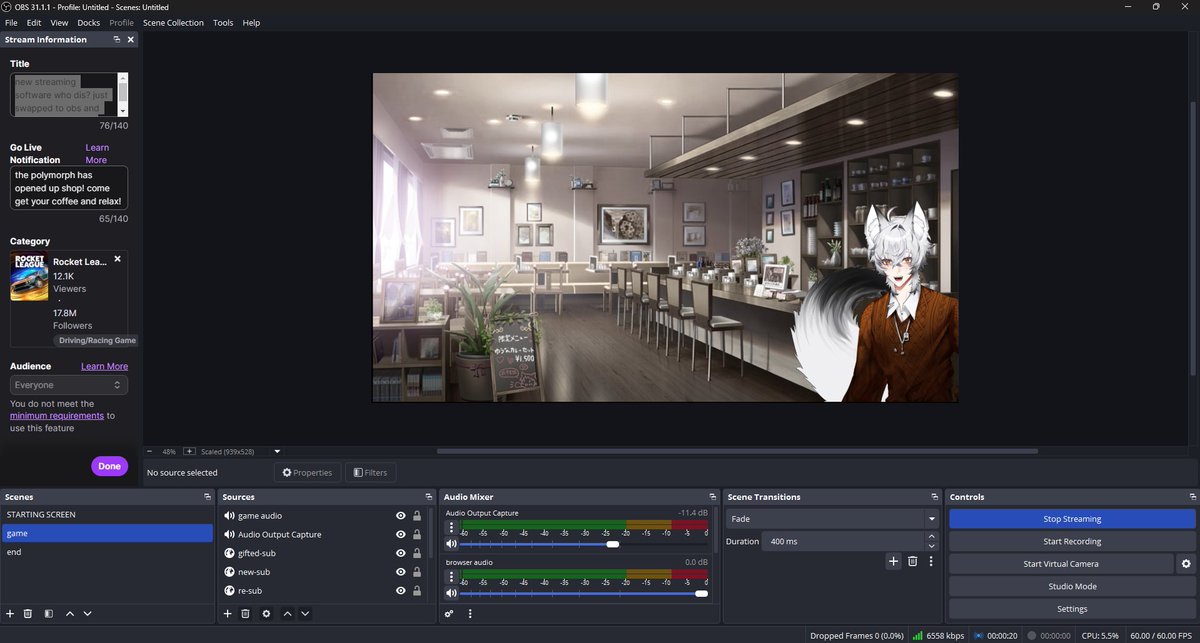The width and height of the screenshot is (1200, 643).
Task: Open the Audio Mixer menu dots beside the gears
Action: pyautogui.click(x=470, y=613)
